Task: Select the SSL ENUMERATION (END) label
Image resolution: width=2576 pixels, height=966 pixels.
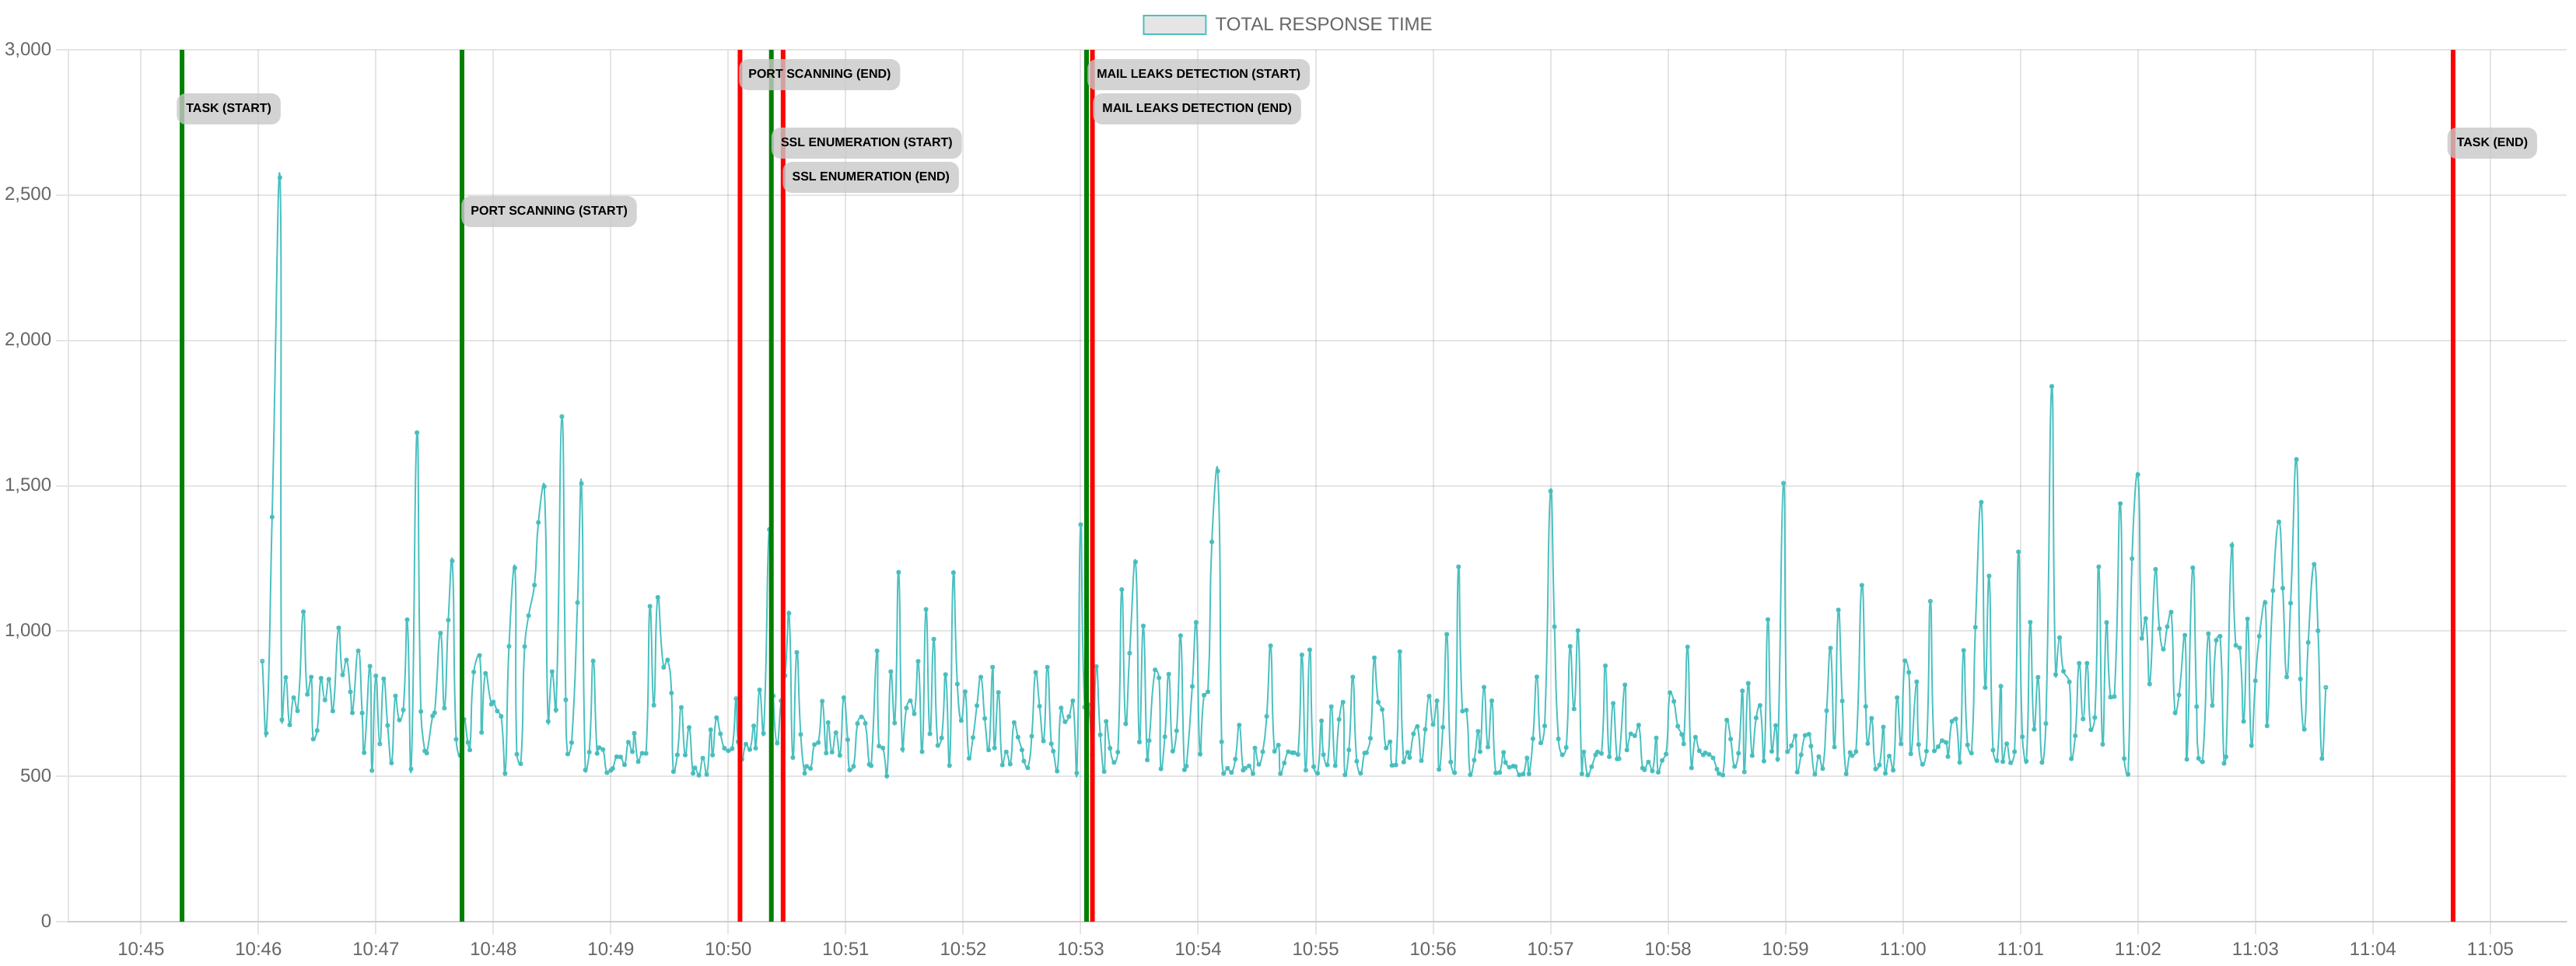Action: click(x=870, y=177)
